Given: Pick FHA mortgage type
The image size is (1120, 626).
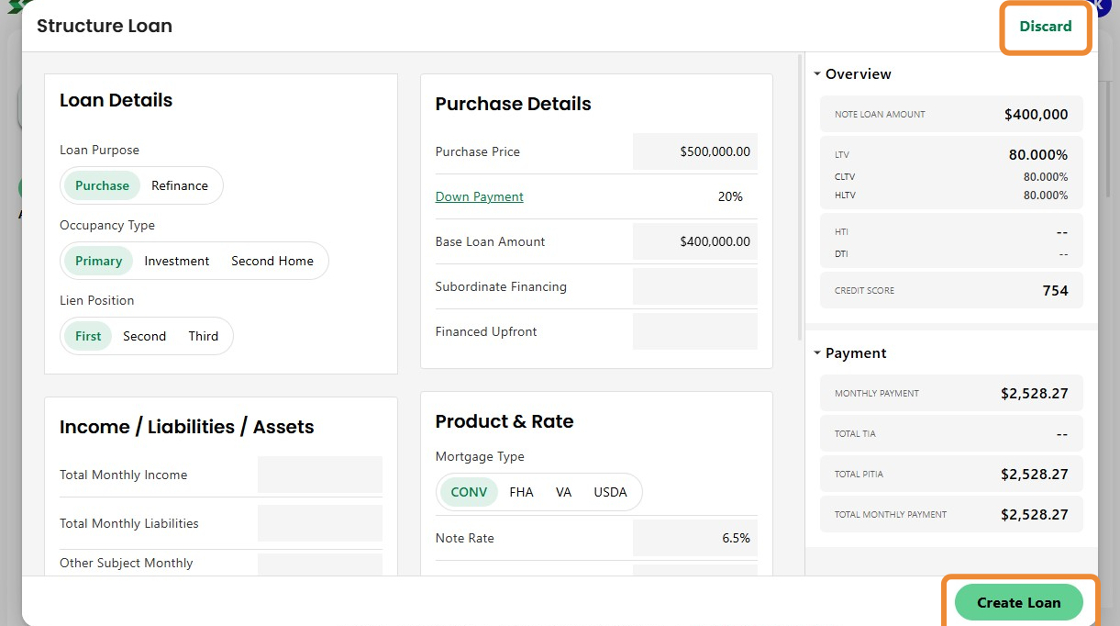Looking at the screenshot, I should click(x=521, y=492).
